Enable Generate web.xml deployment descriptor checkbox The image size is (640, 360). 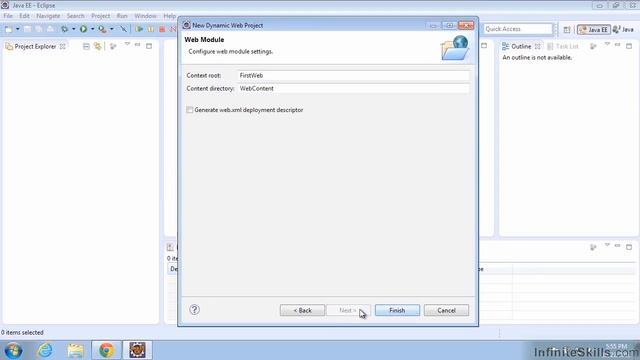point(189,110)
